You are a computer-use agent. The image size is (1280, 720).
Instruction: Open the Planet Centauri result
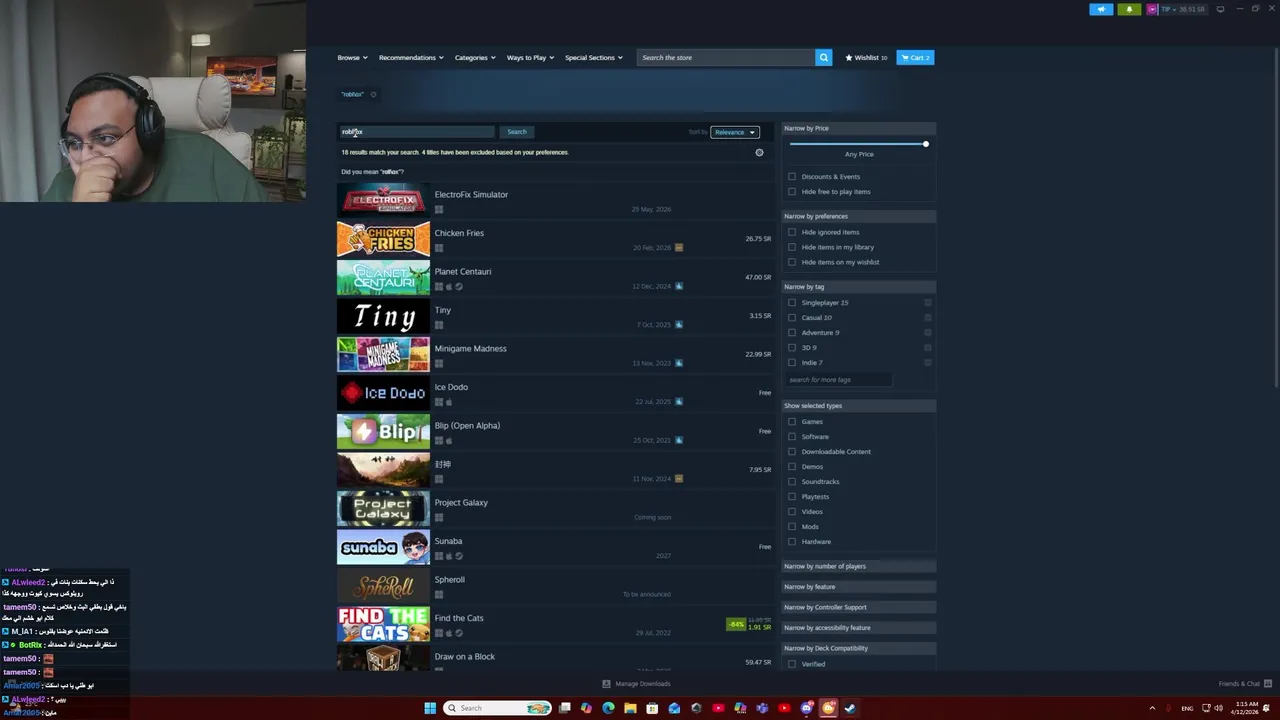555,277
